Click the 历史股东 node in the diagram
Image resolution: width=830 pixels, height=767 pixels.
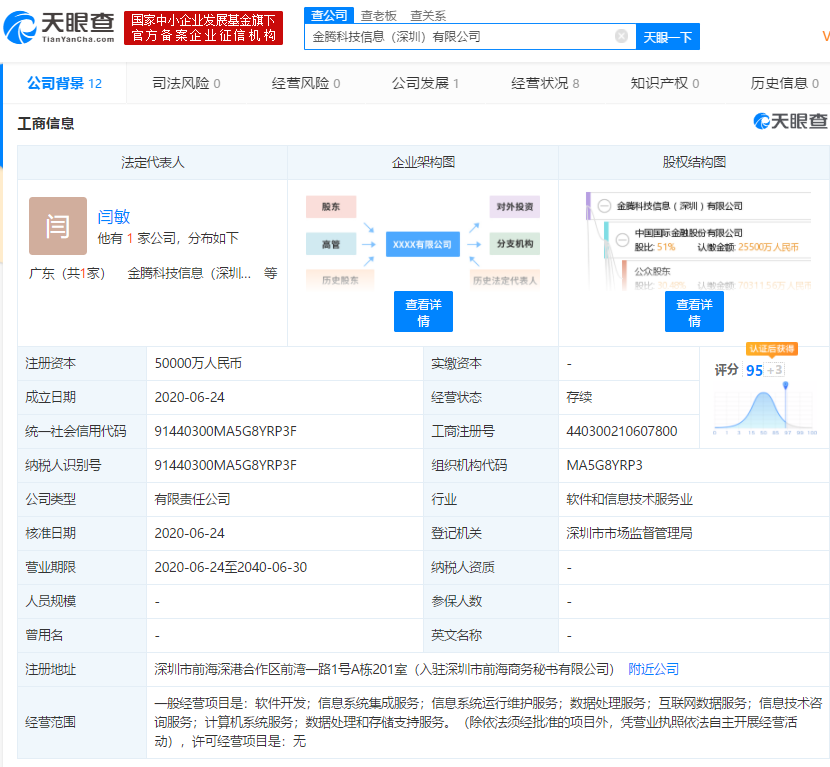coord(340,280)
